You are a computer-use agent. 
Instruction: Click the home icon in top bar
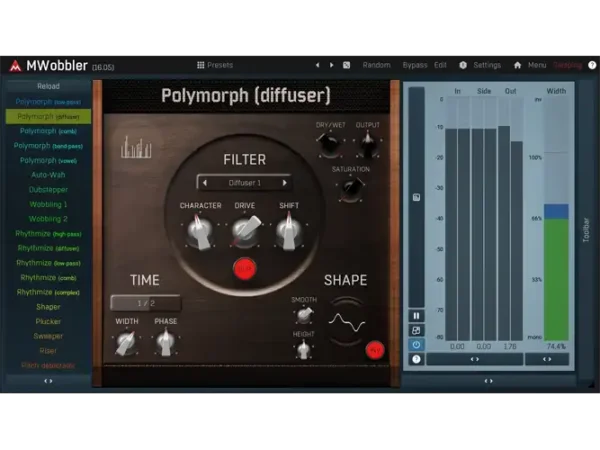coord(517,65)
